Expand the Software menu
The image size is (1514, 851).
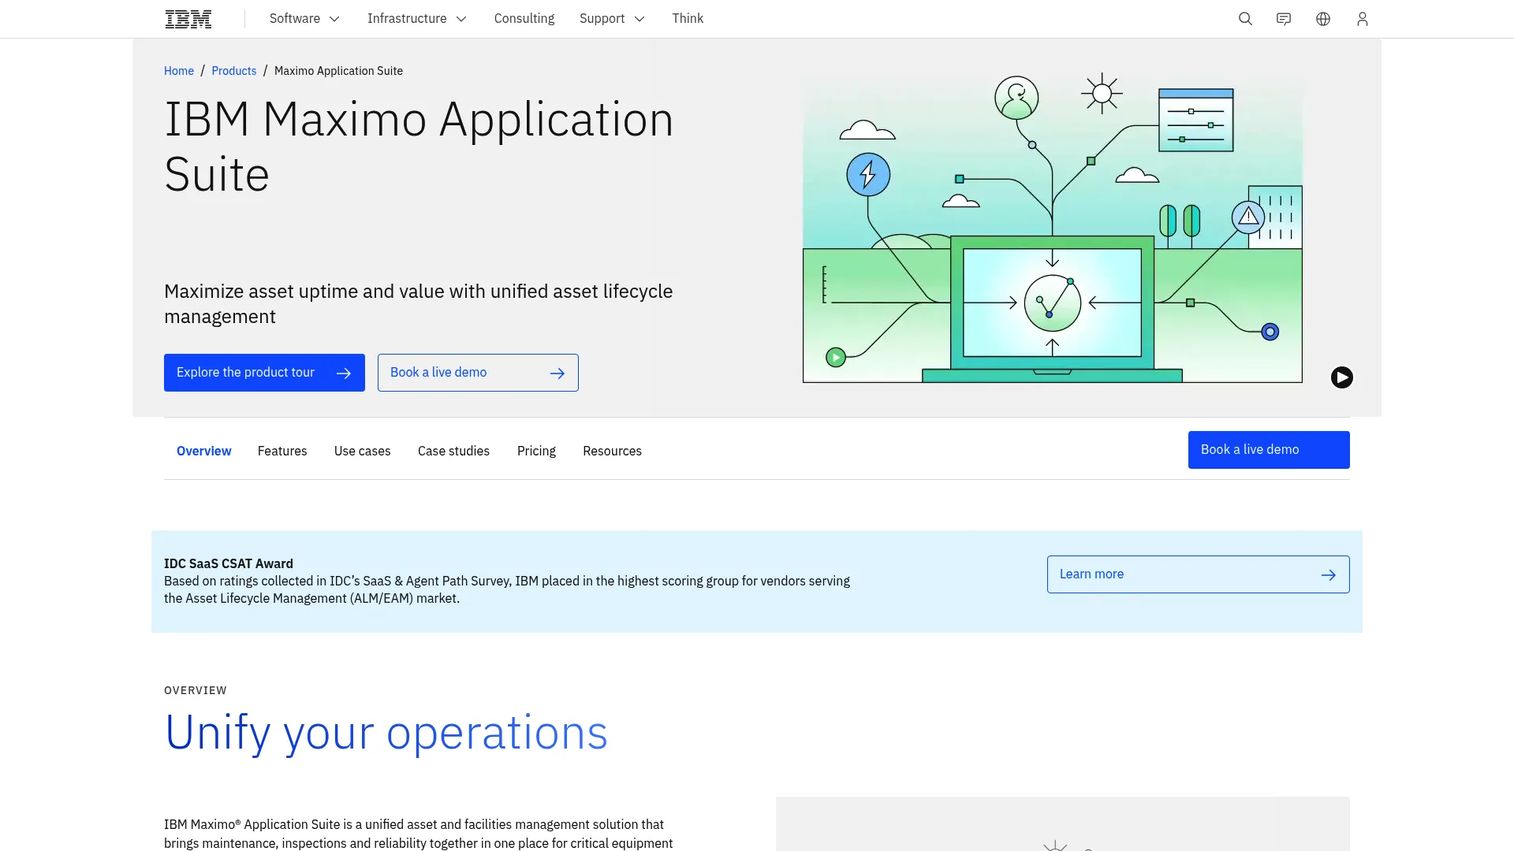(x=304, y=19)
